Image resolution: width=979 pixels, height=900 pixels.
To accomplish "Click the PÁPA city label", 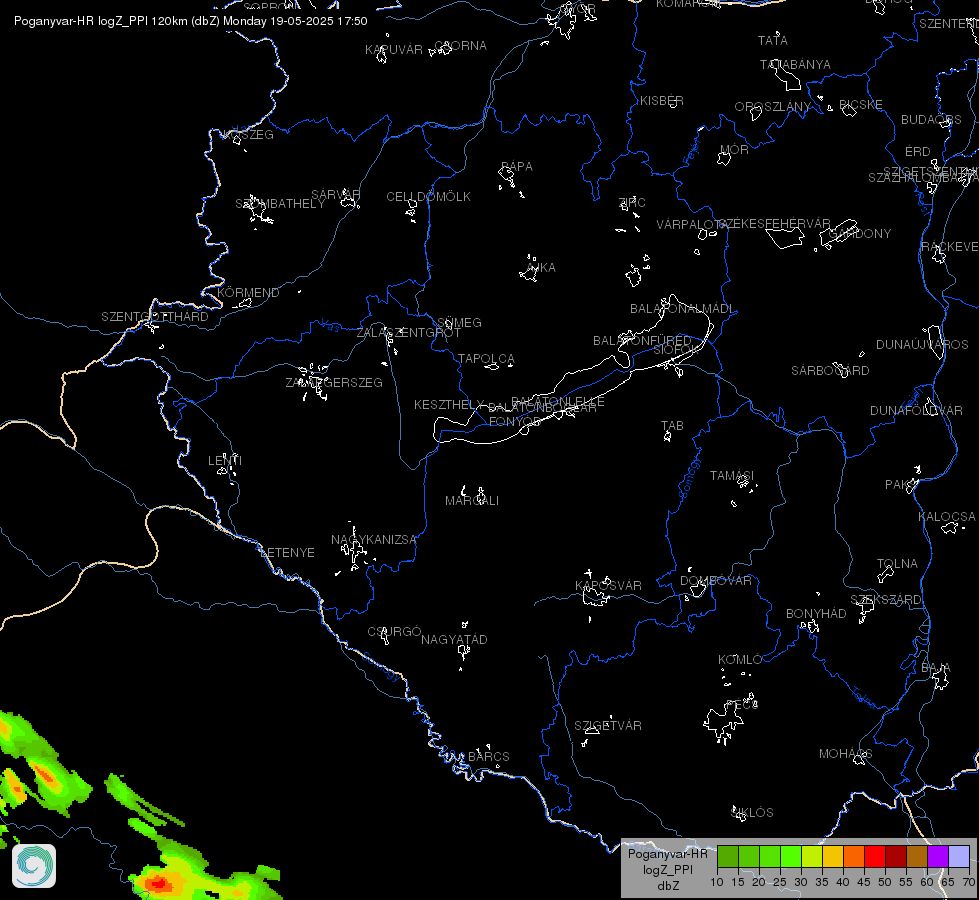I will point(517,167).
